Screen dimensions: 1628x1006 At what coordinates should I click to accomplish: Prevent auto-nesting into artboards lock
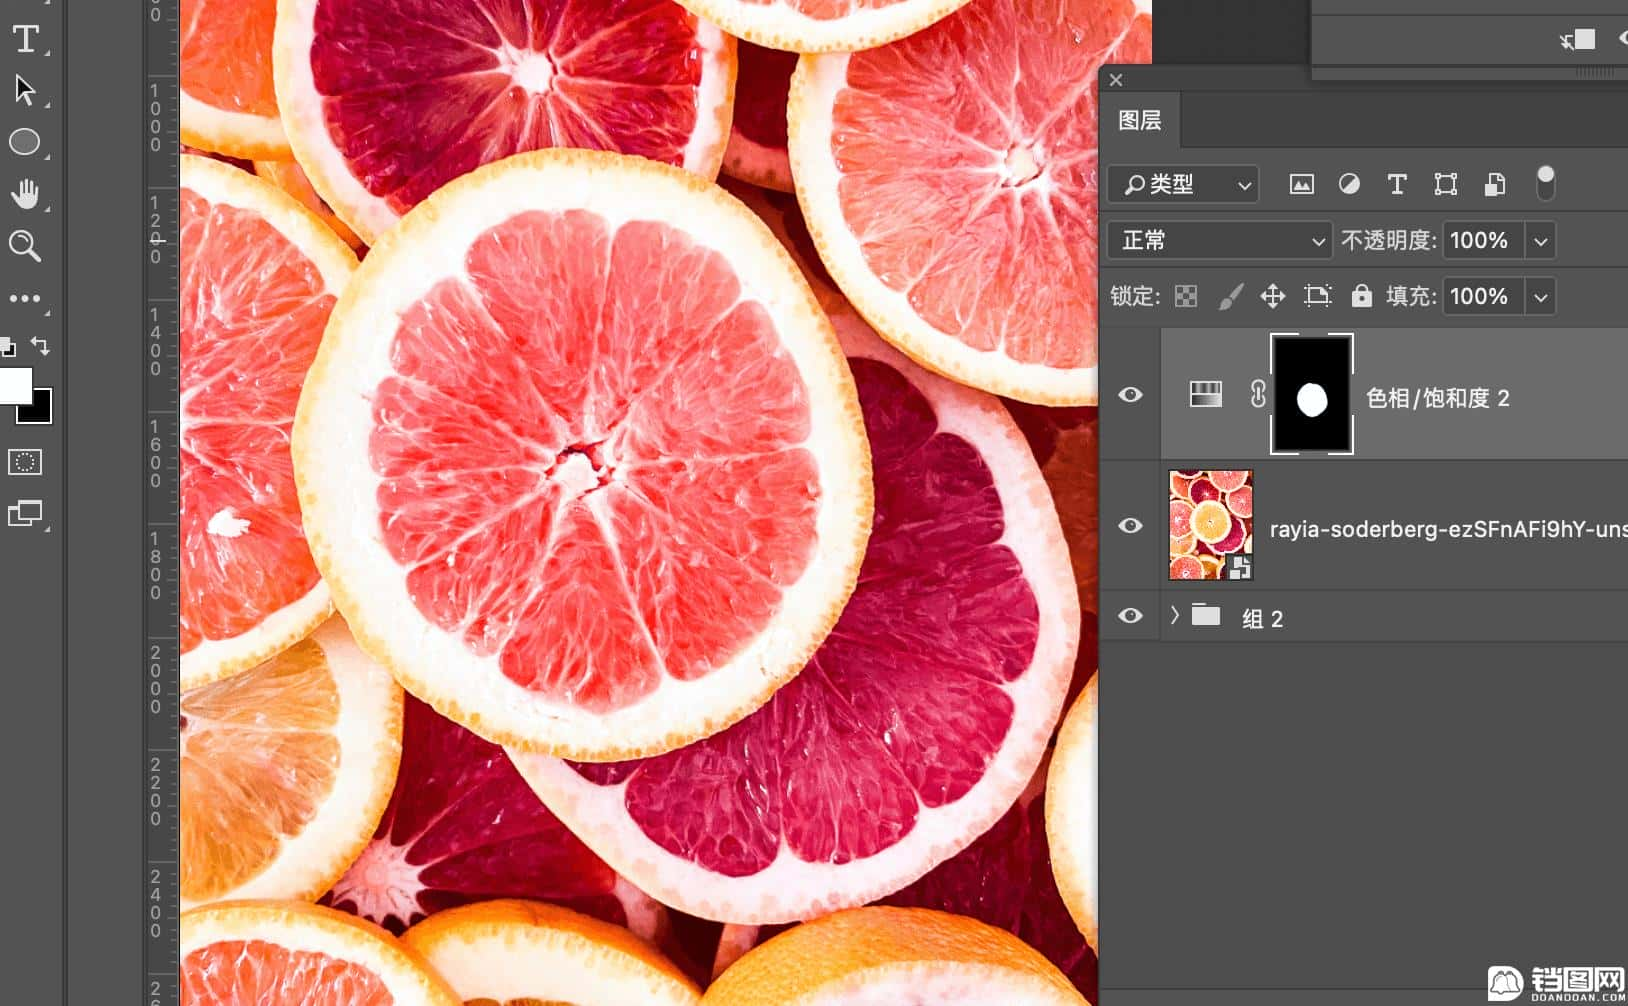tap(1318, 296)
